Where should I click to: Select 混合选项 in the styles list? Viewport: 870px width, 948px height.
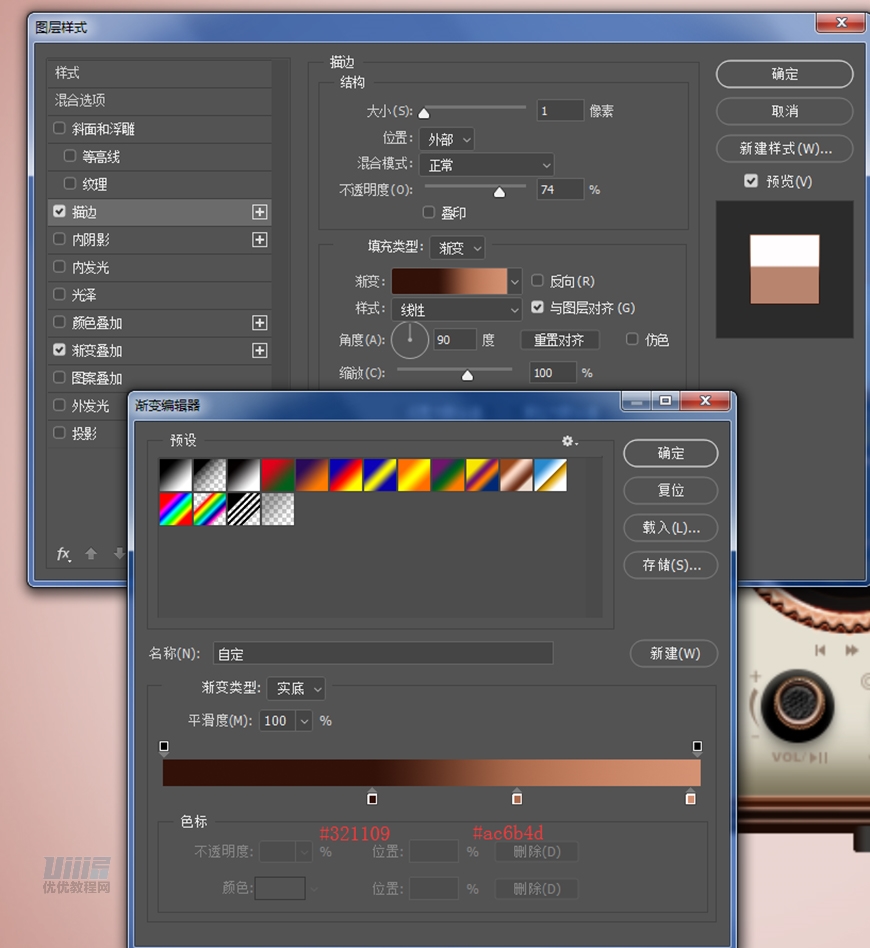[x=80, y=101]
